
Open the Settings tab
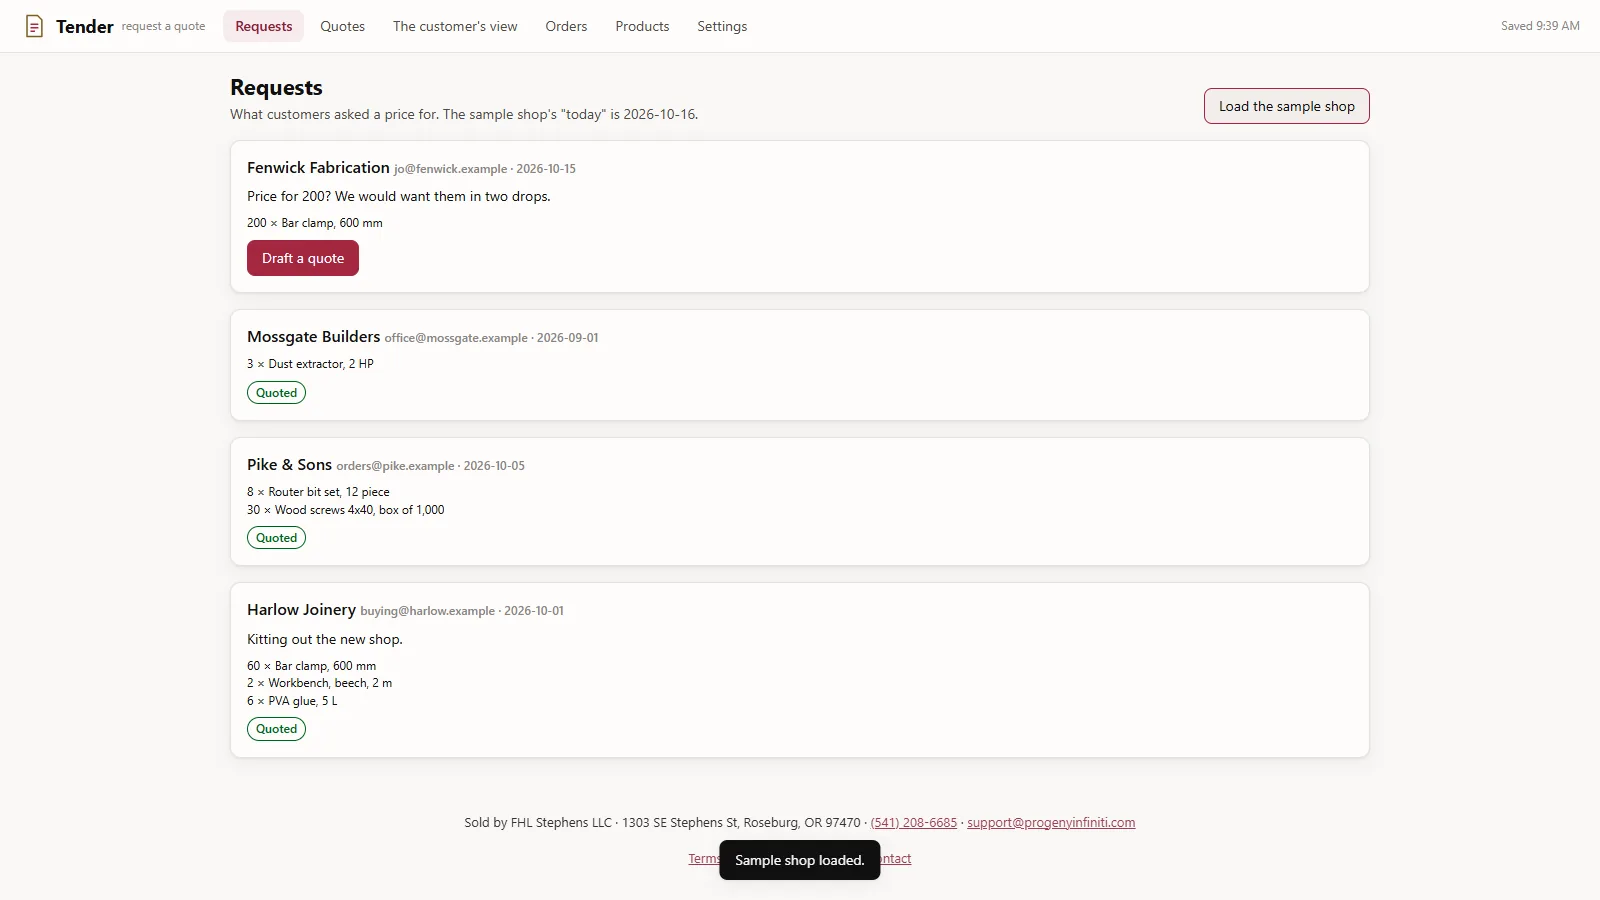point(722,26)
